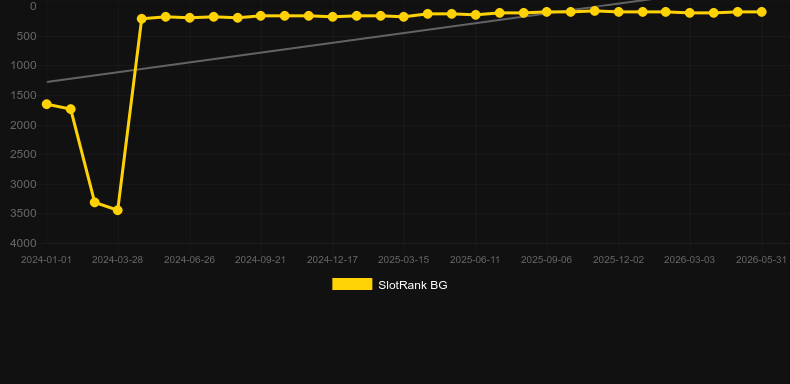
Task: Select the data point above 2025-06-11
Action: [x=475, y=15]
